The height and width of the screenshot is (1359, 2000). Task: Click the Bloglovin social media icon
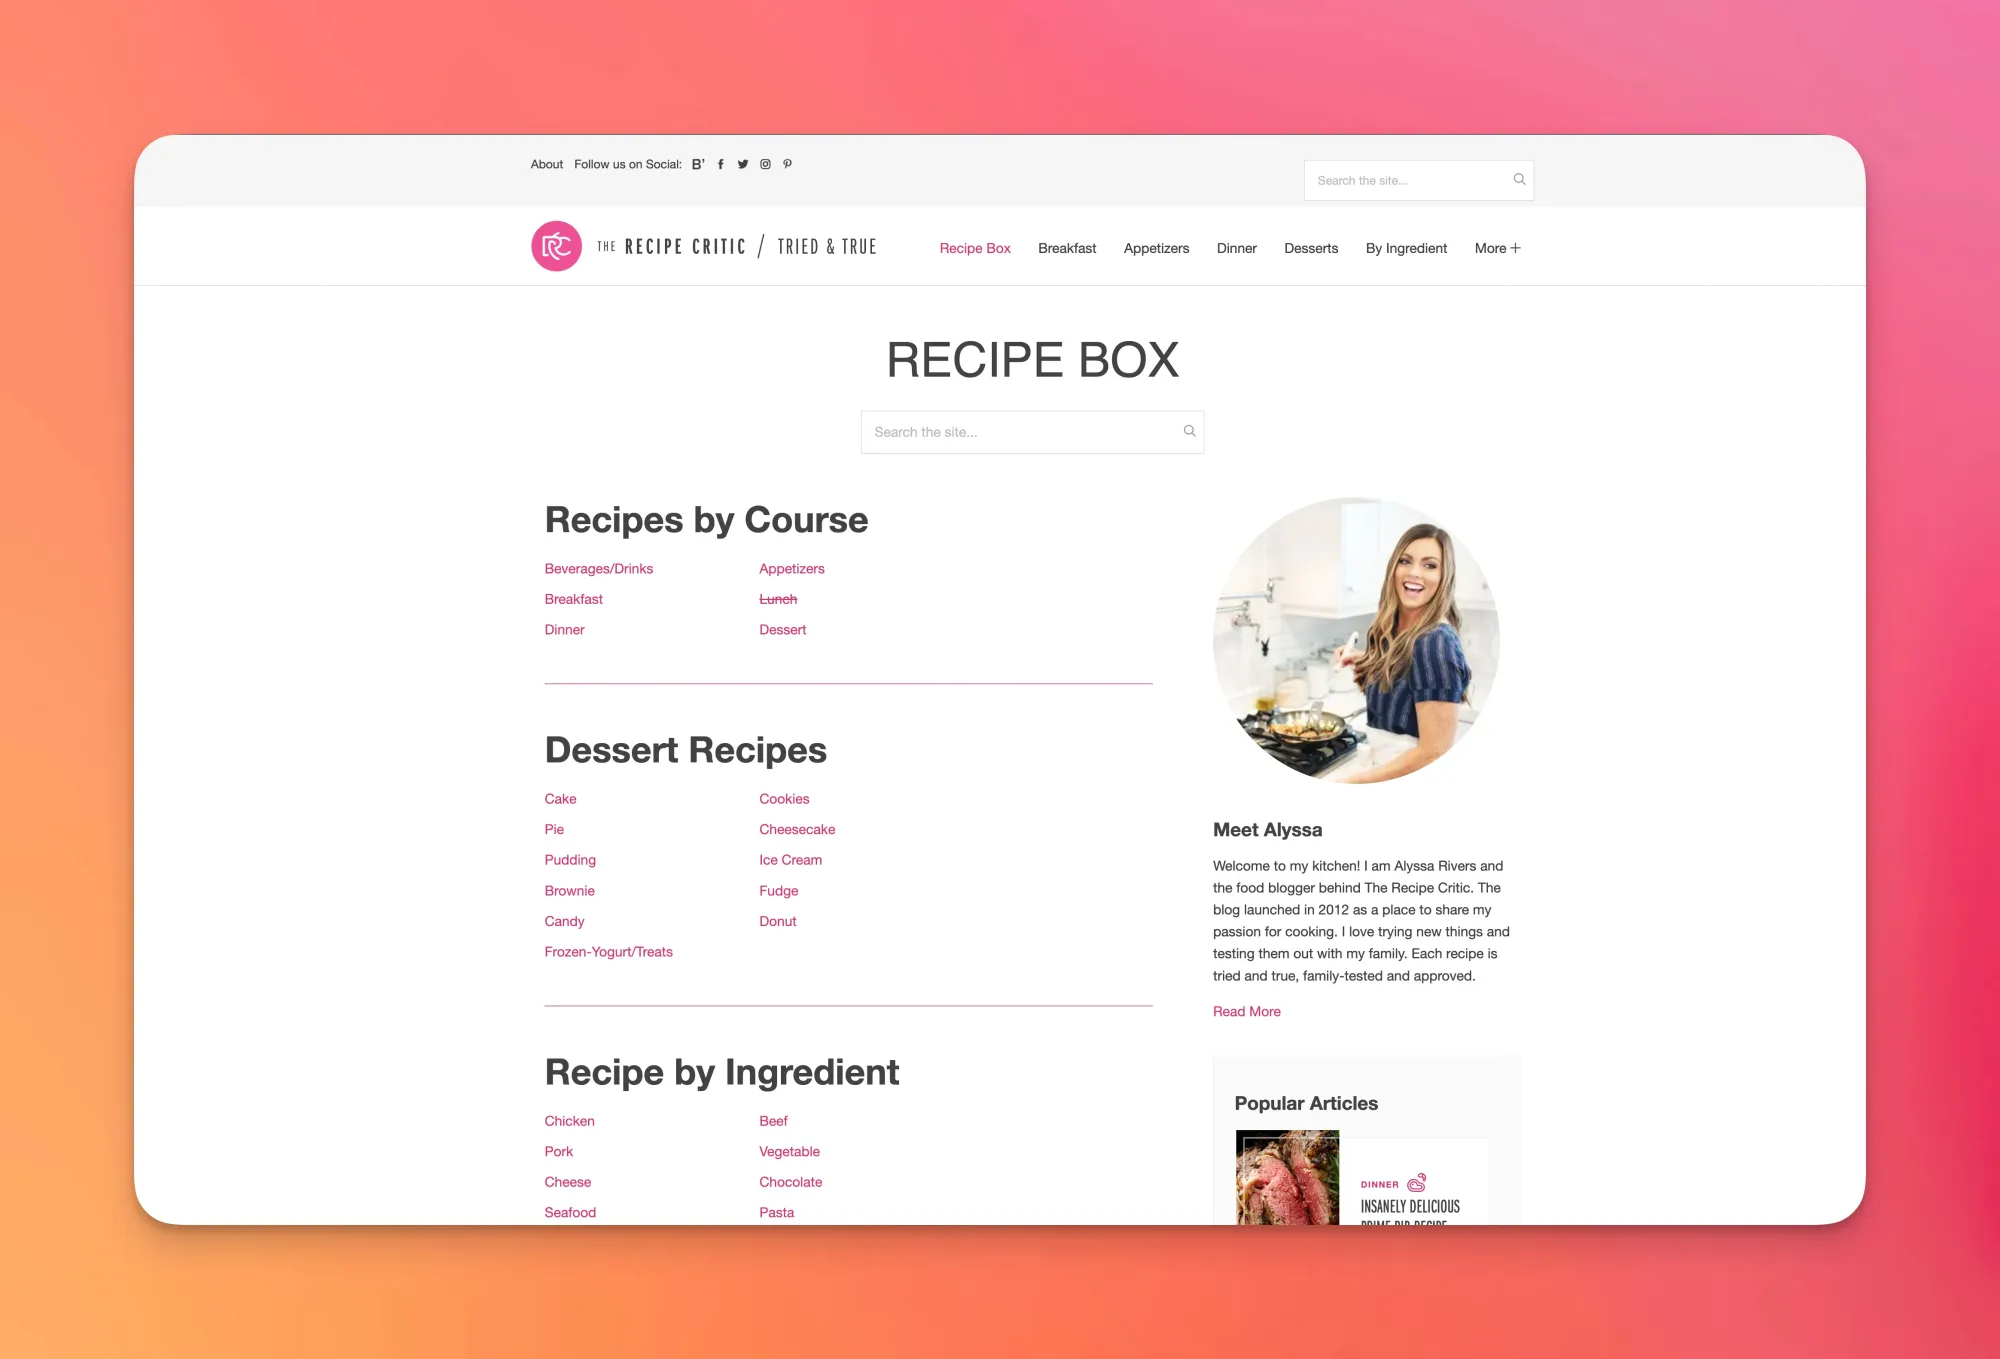pos(699,164)
